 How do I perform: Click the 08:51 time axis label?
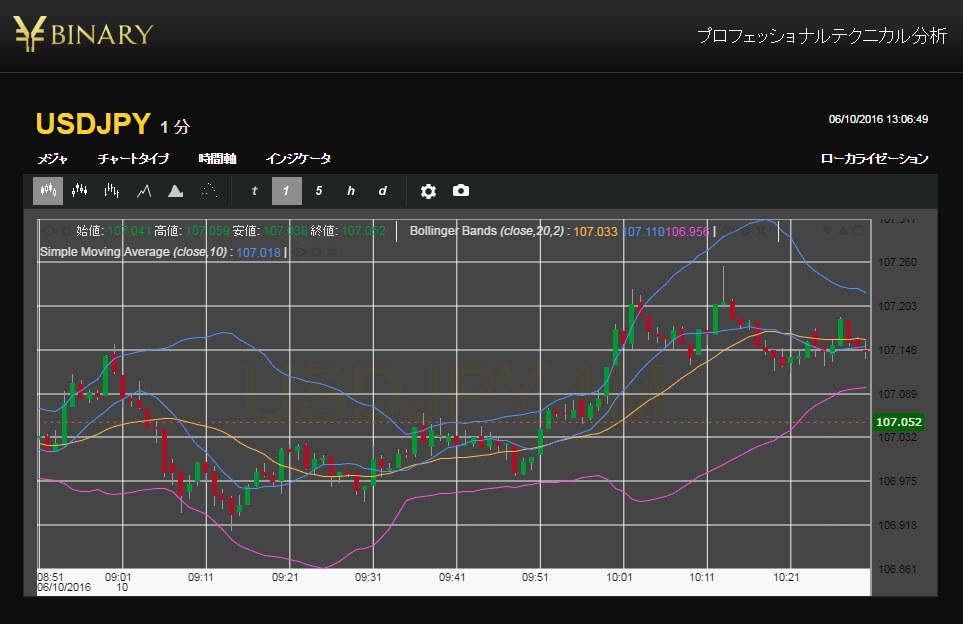pos(50,577)
